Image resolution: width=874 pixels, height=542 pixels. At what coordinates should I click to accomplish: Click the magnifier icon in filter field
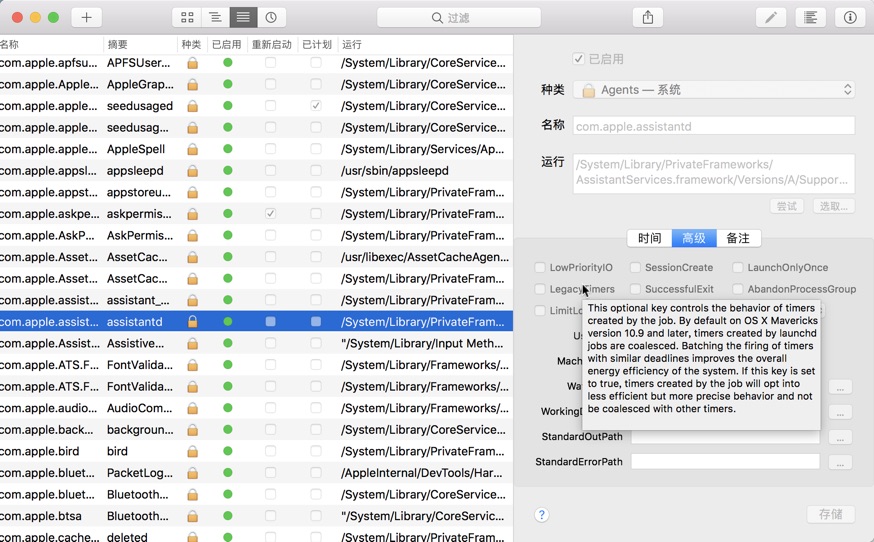pyautogui.click(x=437, y=18)
